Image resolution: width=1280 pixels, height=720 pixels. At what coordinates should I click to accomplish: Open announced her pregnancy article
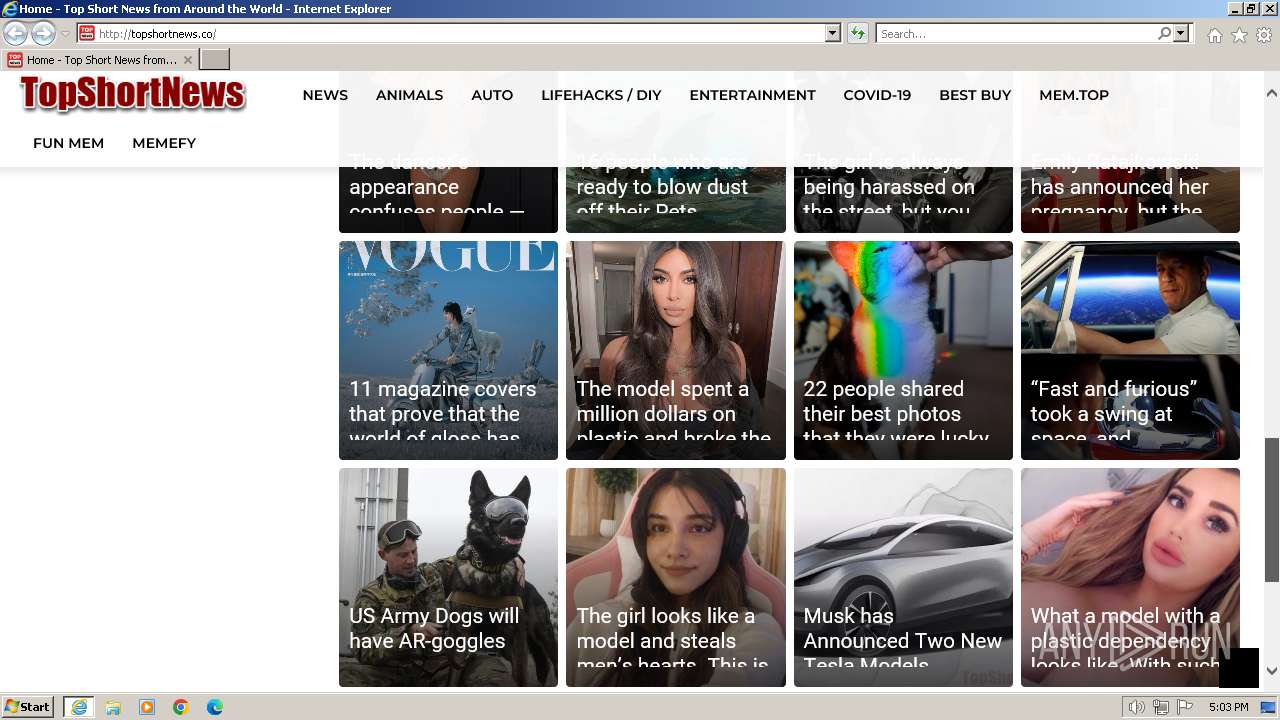point(1130,198)
